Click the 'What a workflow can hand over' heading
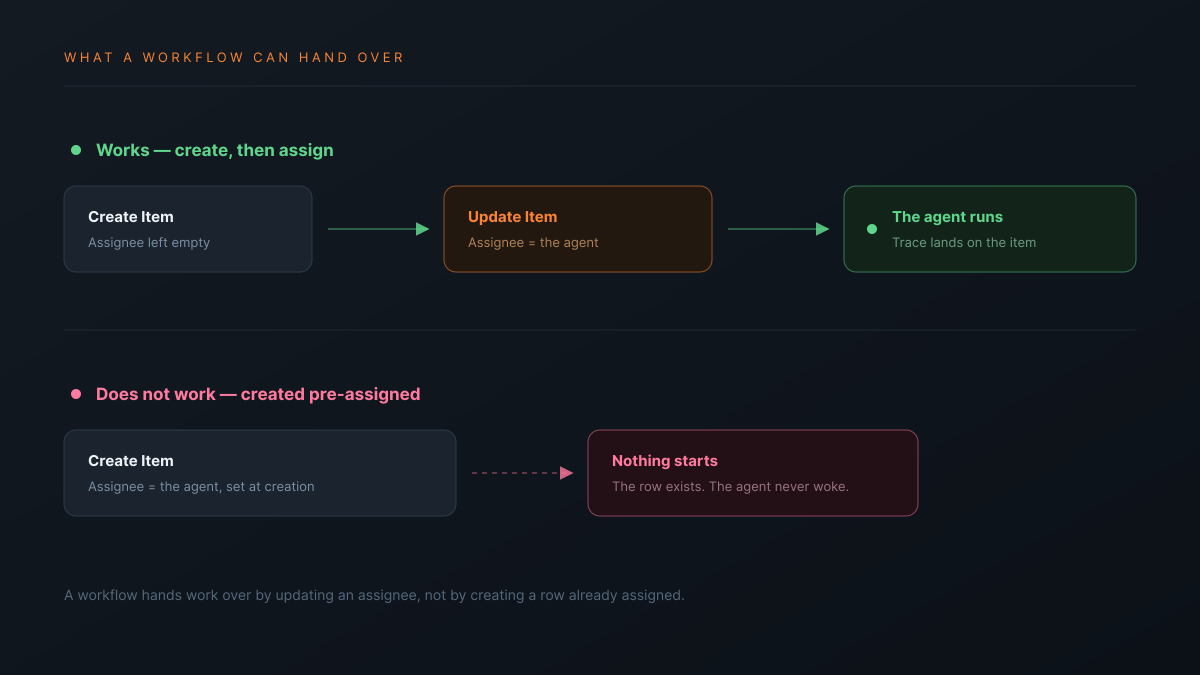Viewport: 1200px width, 675px height. click(234, 58)
